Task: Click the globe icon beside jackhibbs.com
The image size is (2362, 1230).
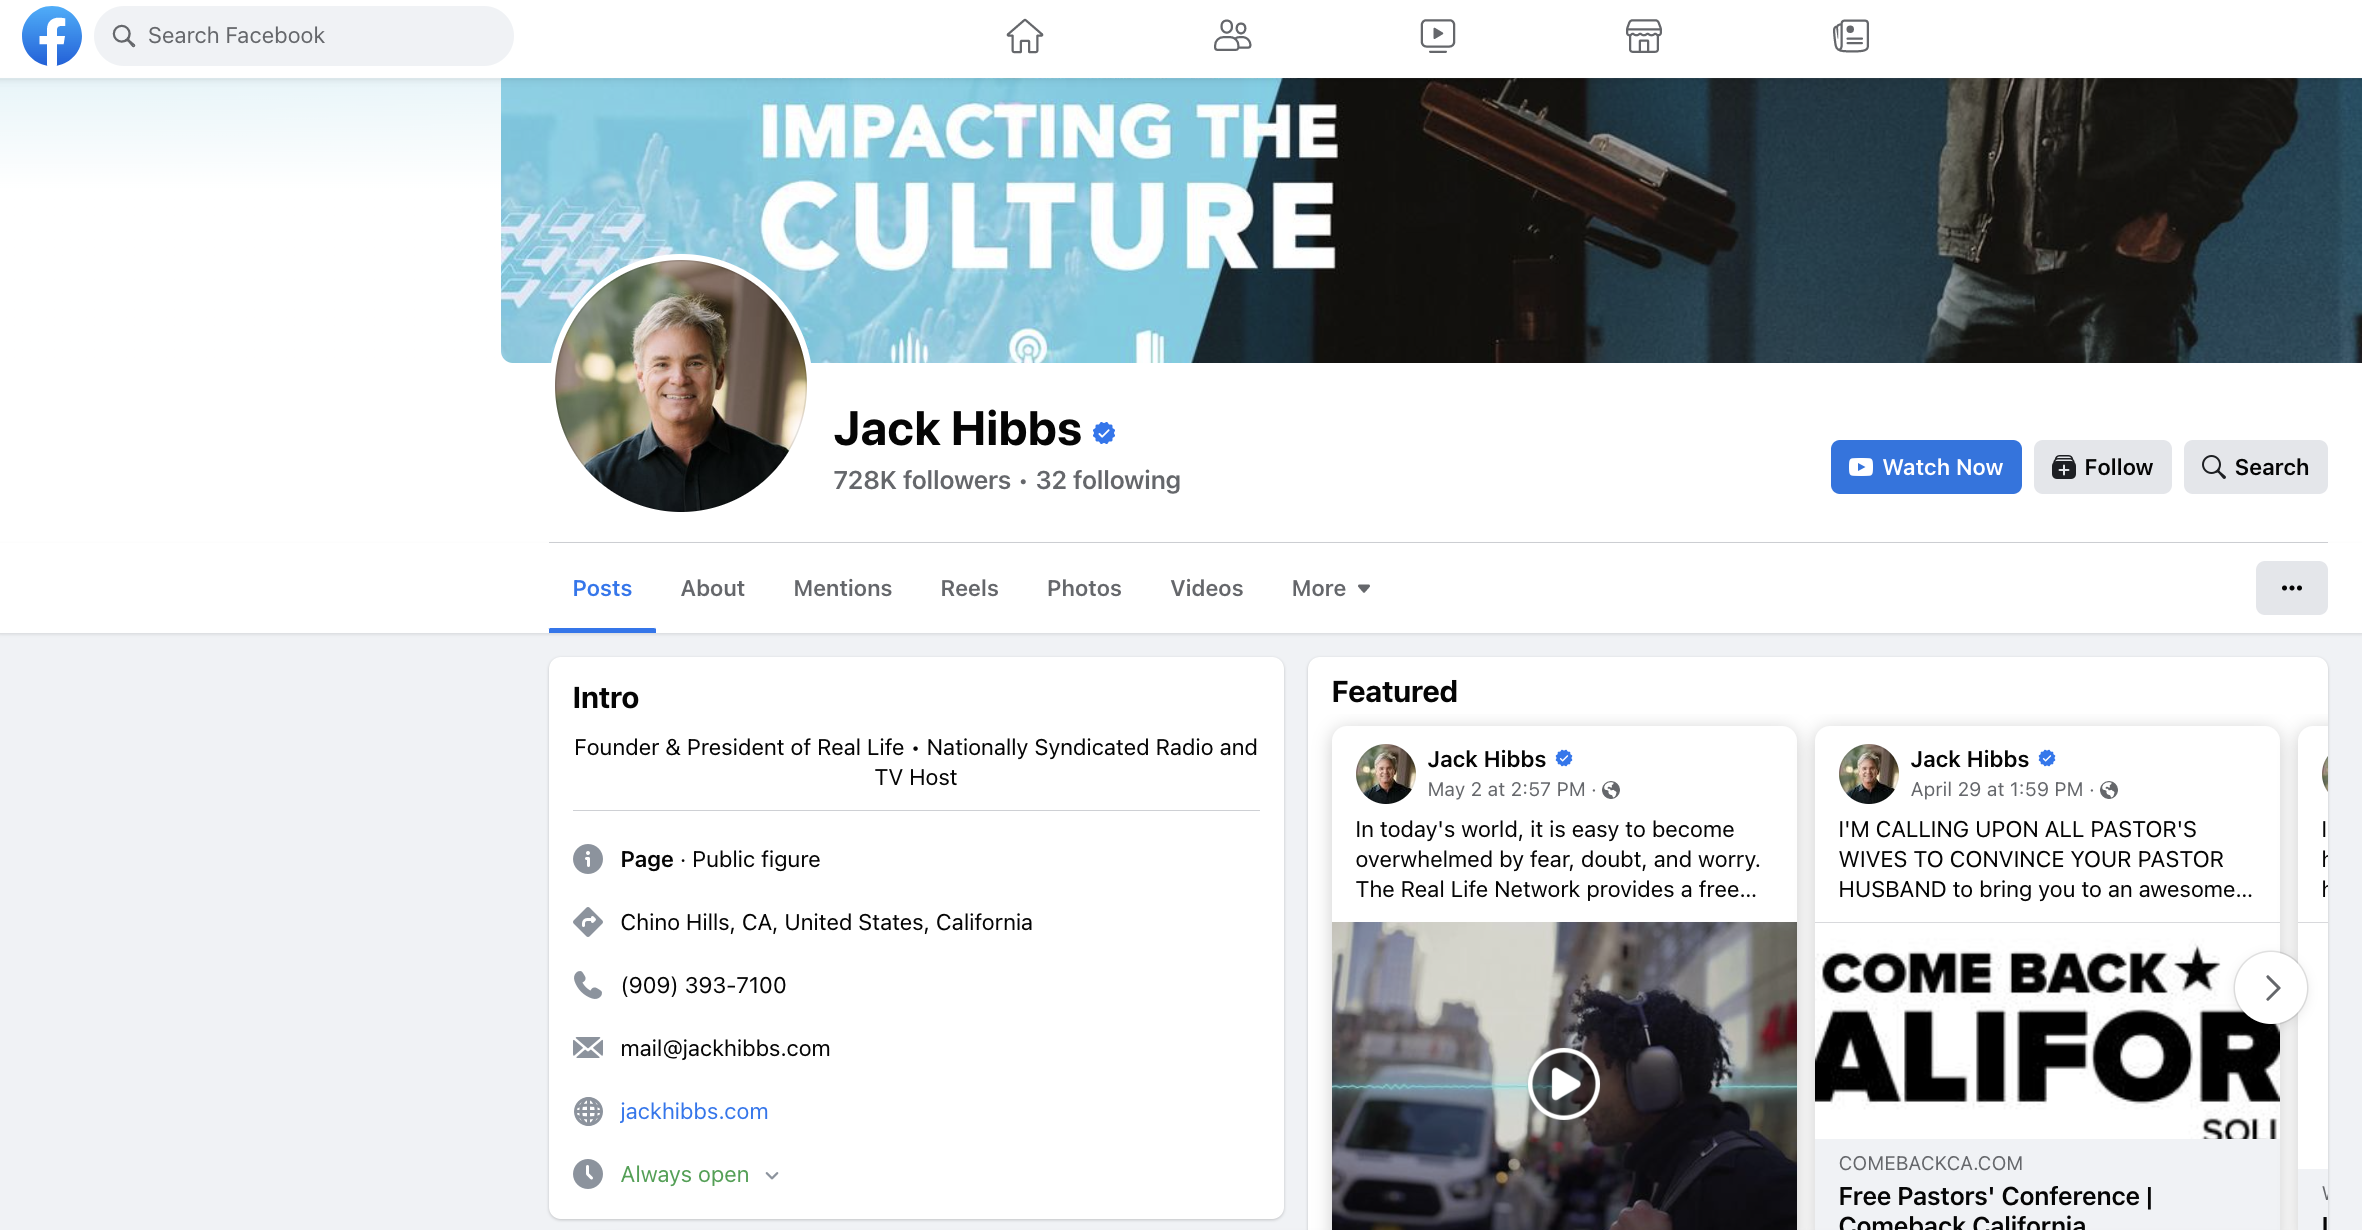Action: (x=588, y=1110)
